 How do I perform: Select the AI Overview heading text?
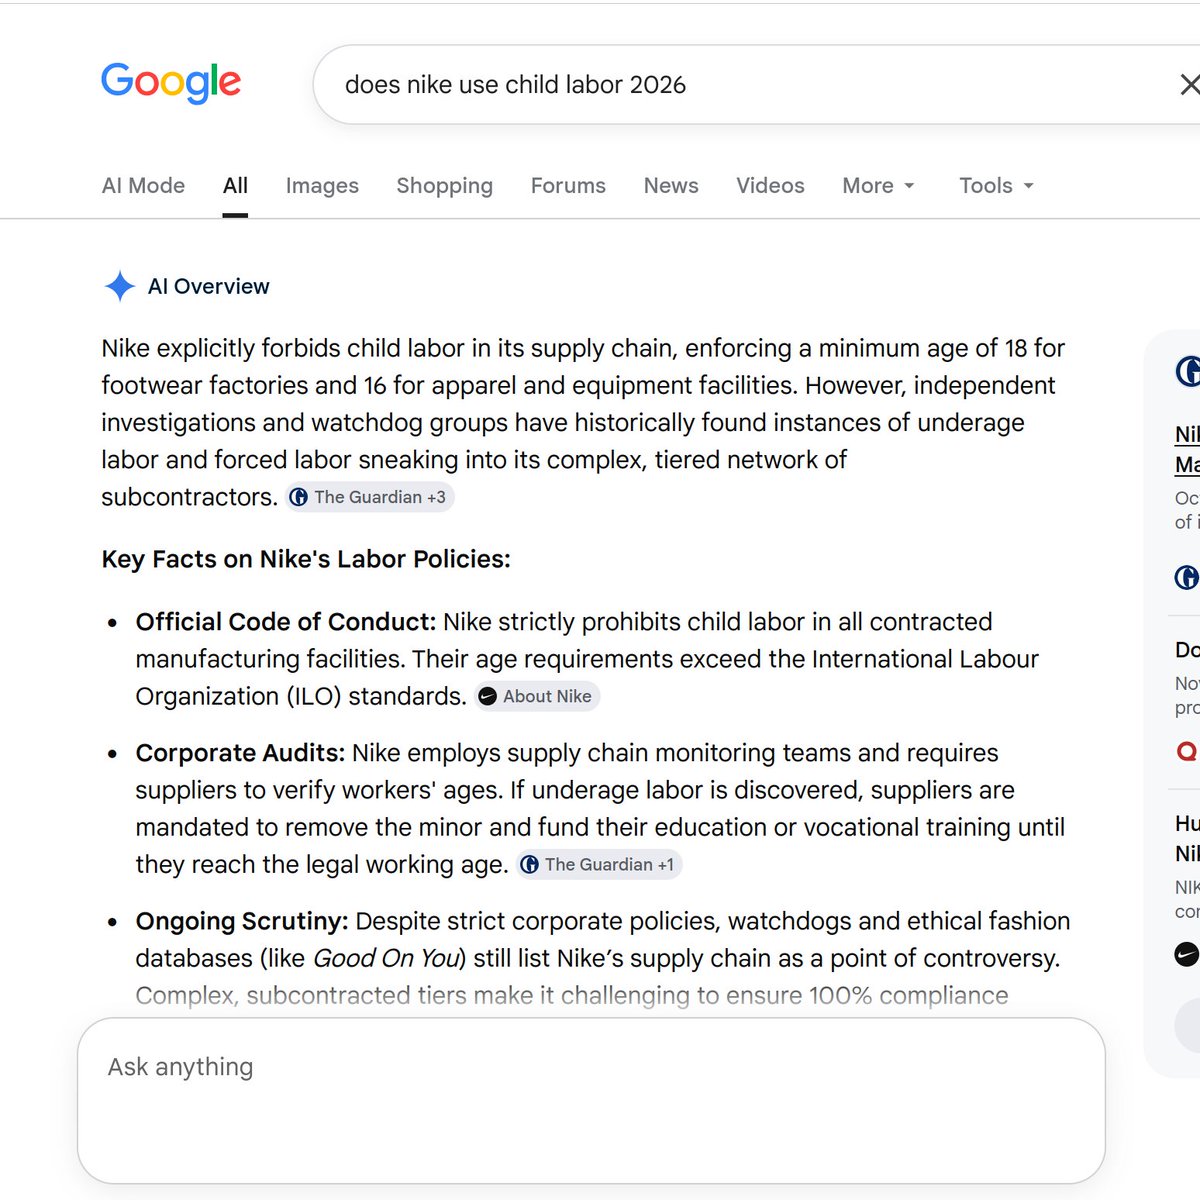208,286
